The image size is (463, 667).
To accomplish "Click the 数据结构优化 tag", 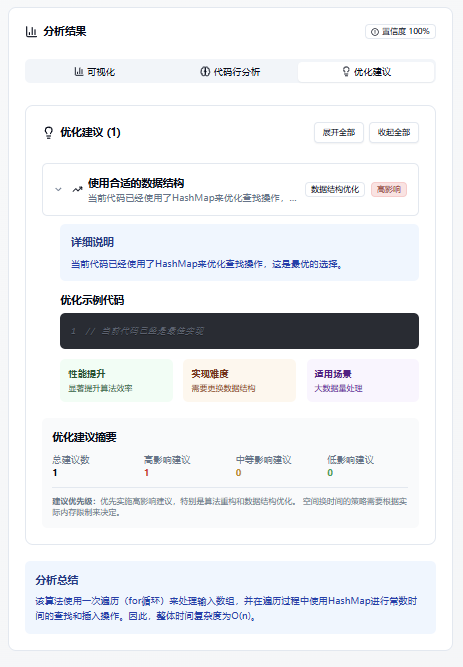I will tap(335, 189).
